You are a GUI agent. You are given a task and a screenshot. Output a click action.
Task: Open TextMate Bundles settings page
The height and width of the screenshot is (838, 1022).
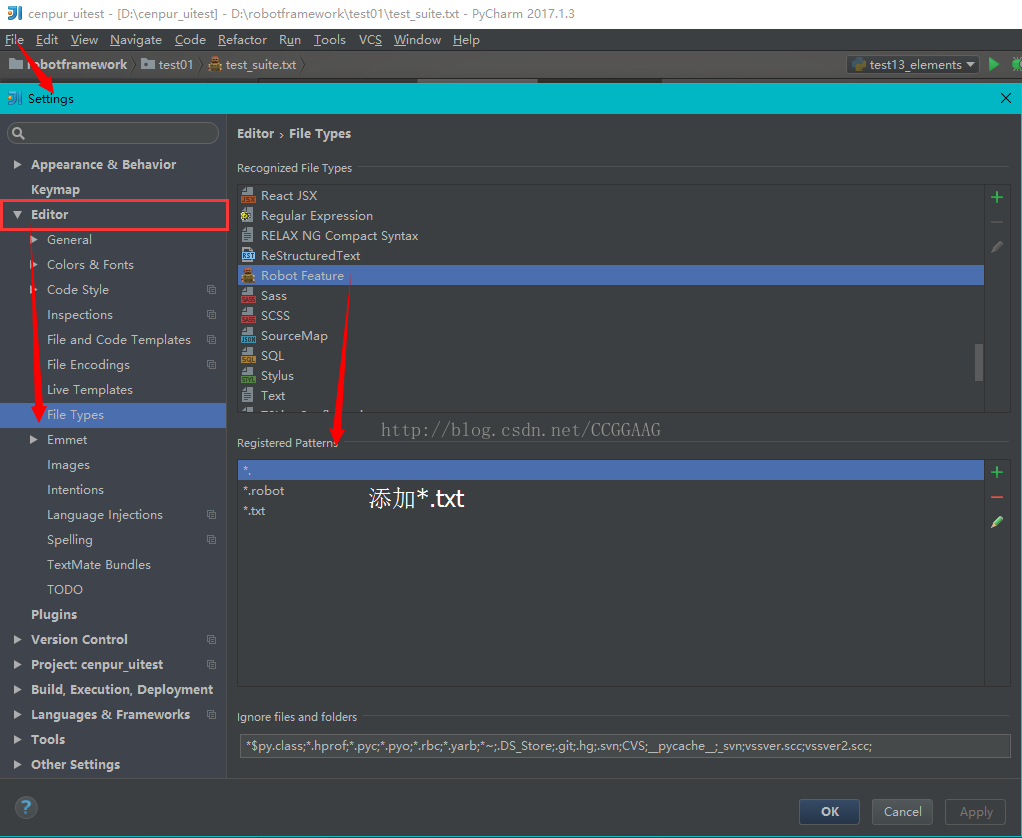click(x=98, y=564)
